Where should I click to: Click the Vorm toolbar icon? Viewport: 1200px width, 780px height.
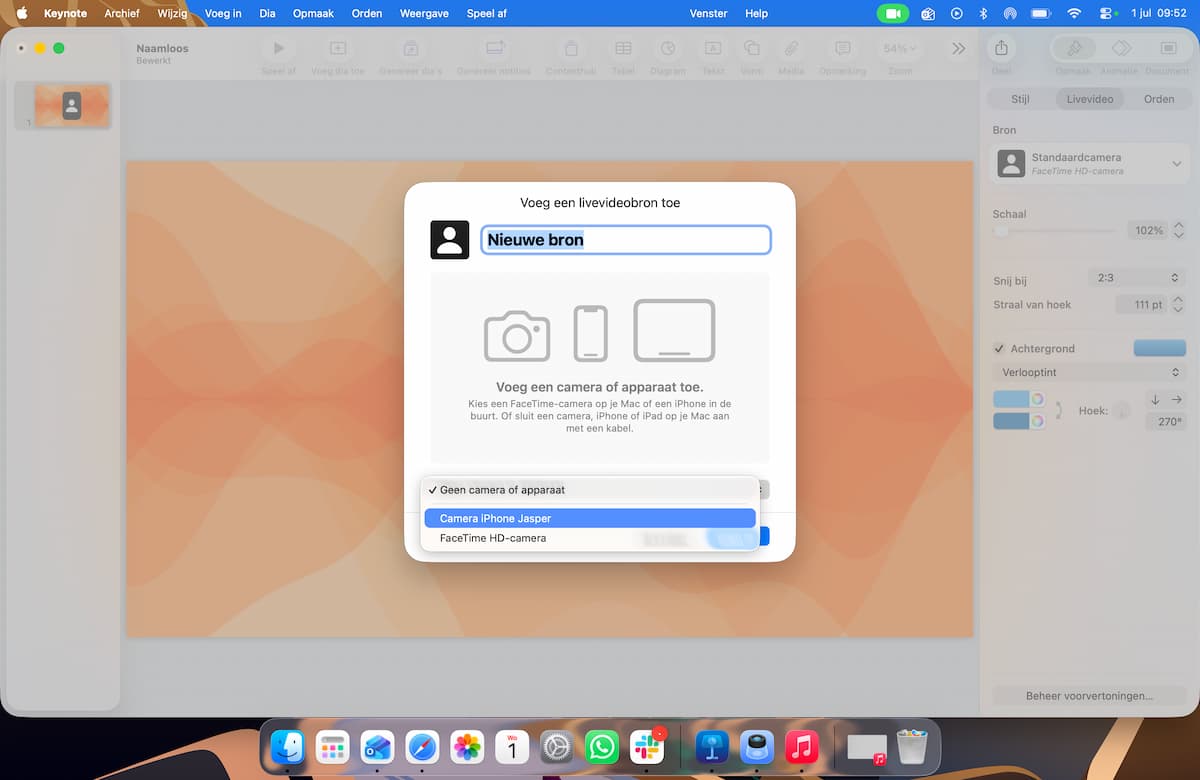click(x=752, y=48)
